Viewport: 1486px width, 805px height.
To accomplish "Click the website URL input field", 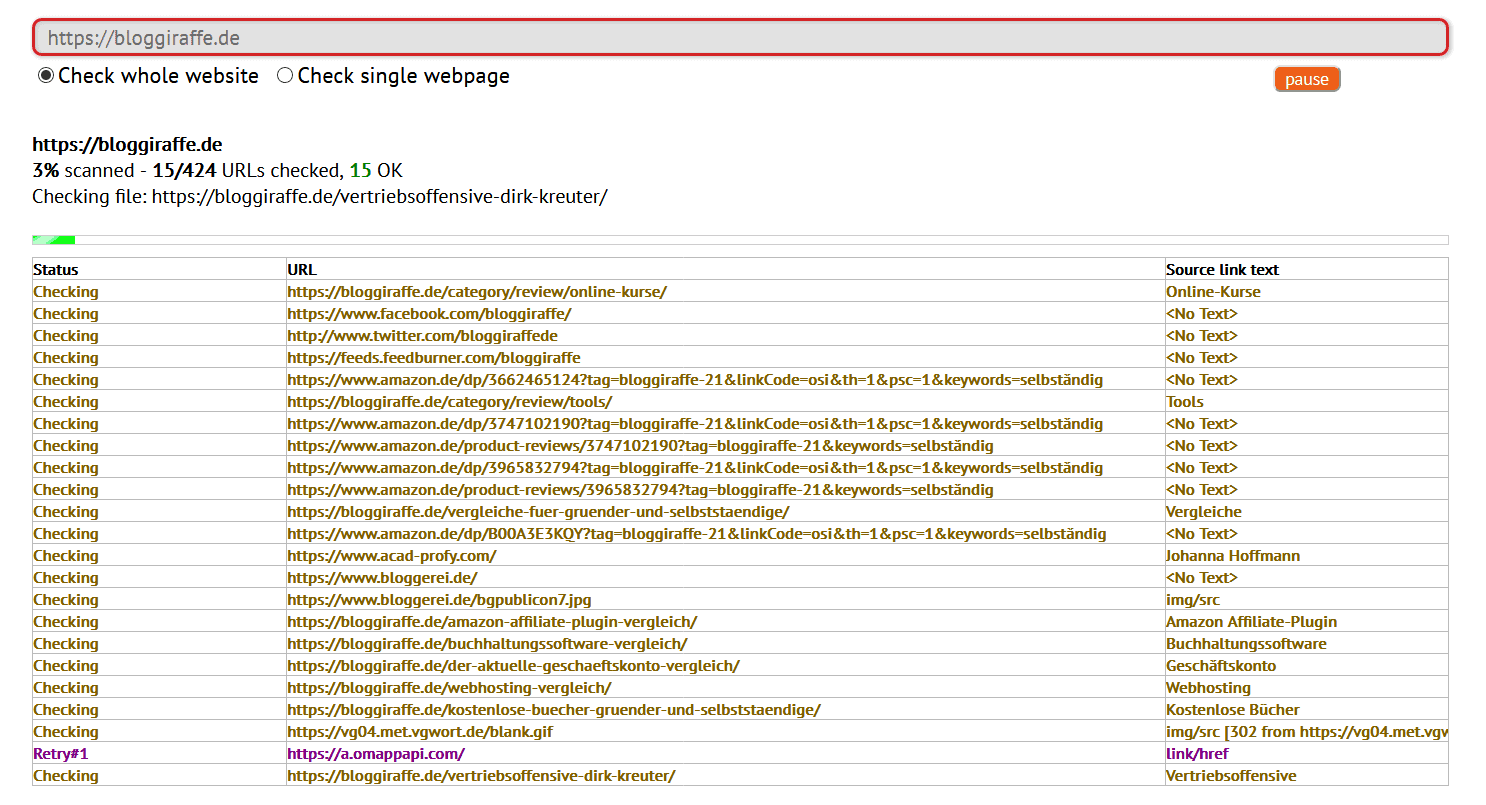I will [740, 38].
